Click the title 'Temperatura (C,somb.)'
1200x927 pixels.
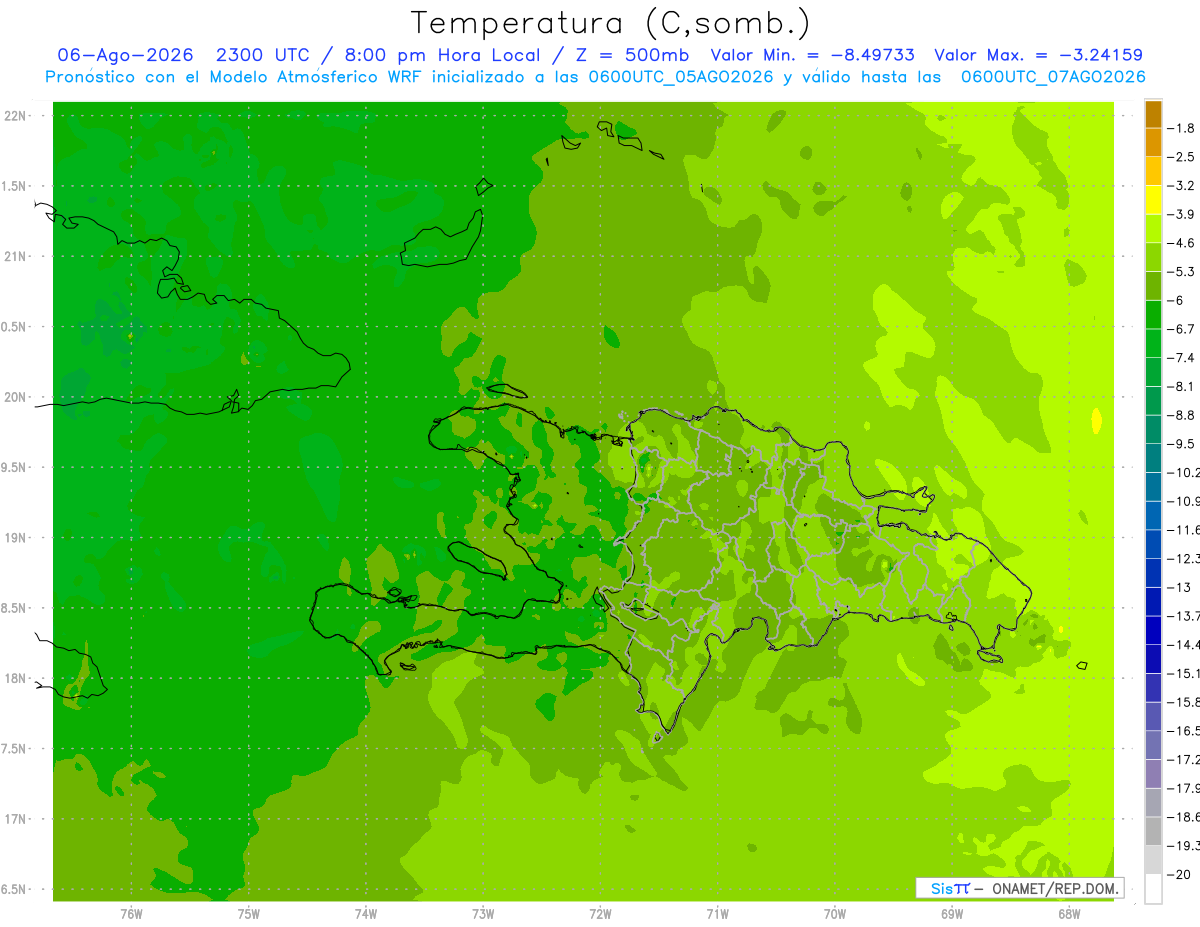(x=611, y=23)
